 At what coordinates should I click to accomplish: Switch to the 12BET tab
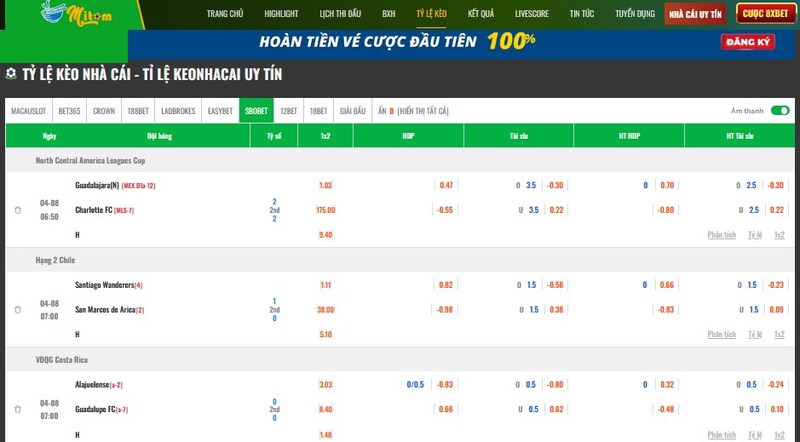[x=288, y=111]
